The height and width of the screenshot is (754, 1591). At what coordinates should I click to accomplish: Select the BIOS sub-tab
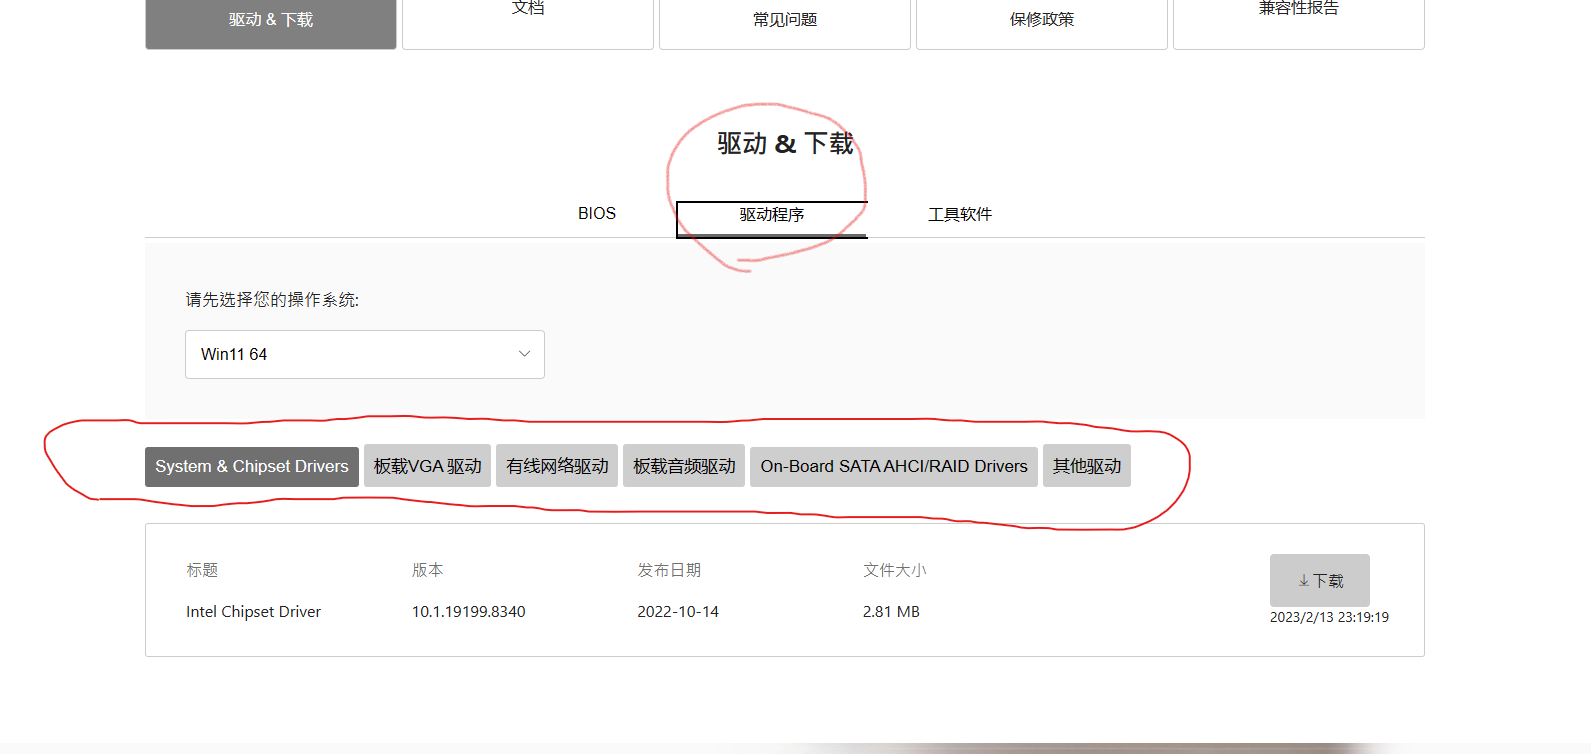(x=597, y=214)
